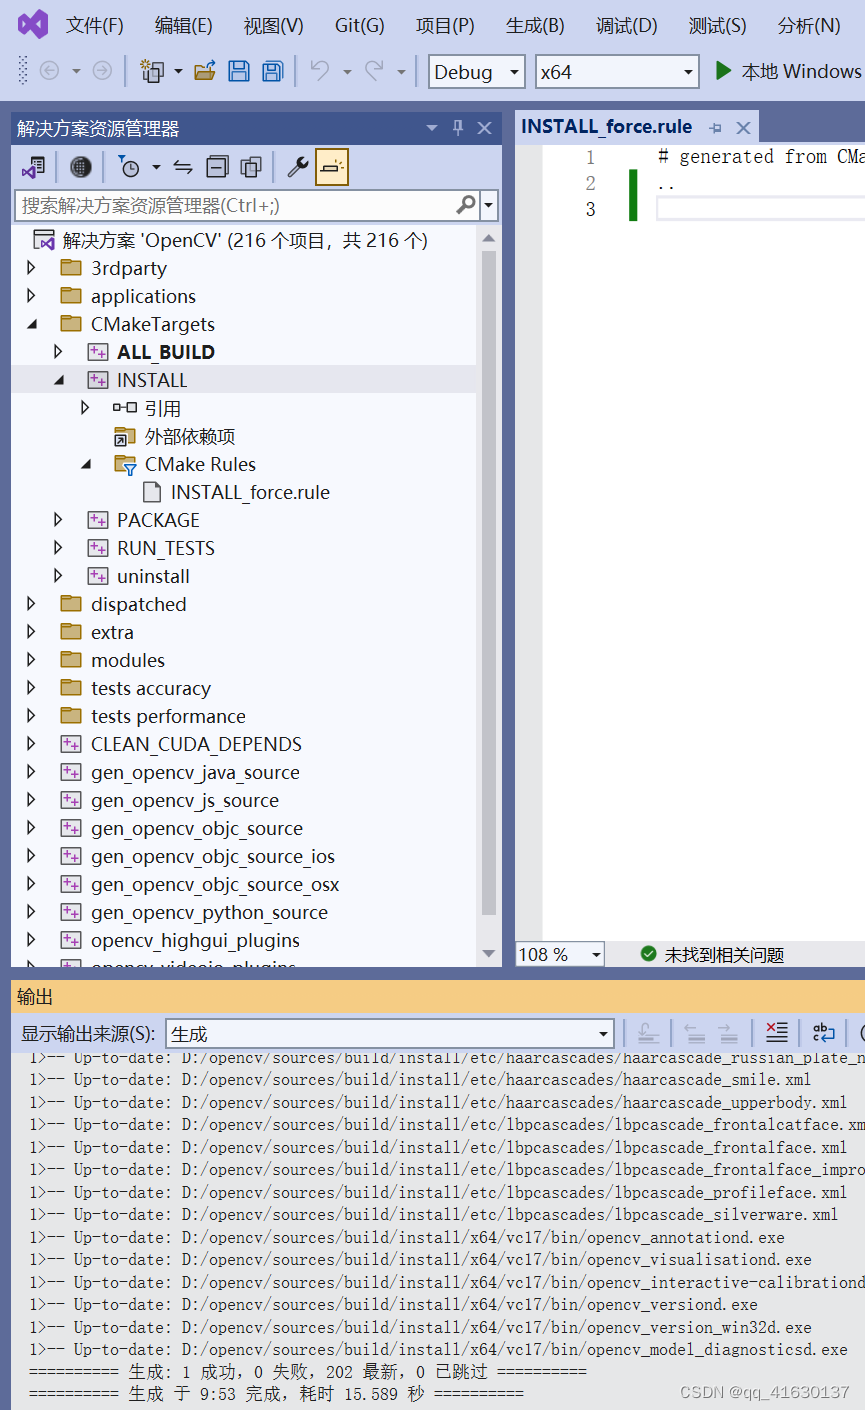Click the find message in code icon
Image resolution: width=865 pixels, height=1410 pixels.
point(648,1033)
